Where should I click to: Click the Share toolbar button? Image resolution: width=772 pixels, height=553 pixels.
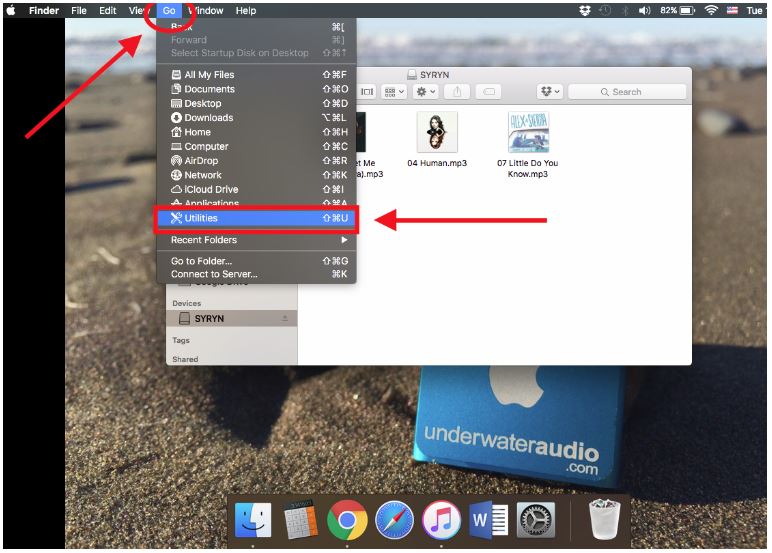coord(457,92)
